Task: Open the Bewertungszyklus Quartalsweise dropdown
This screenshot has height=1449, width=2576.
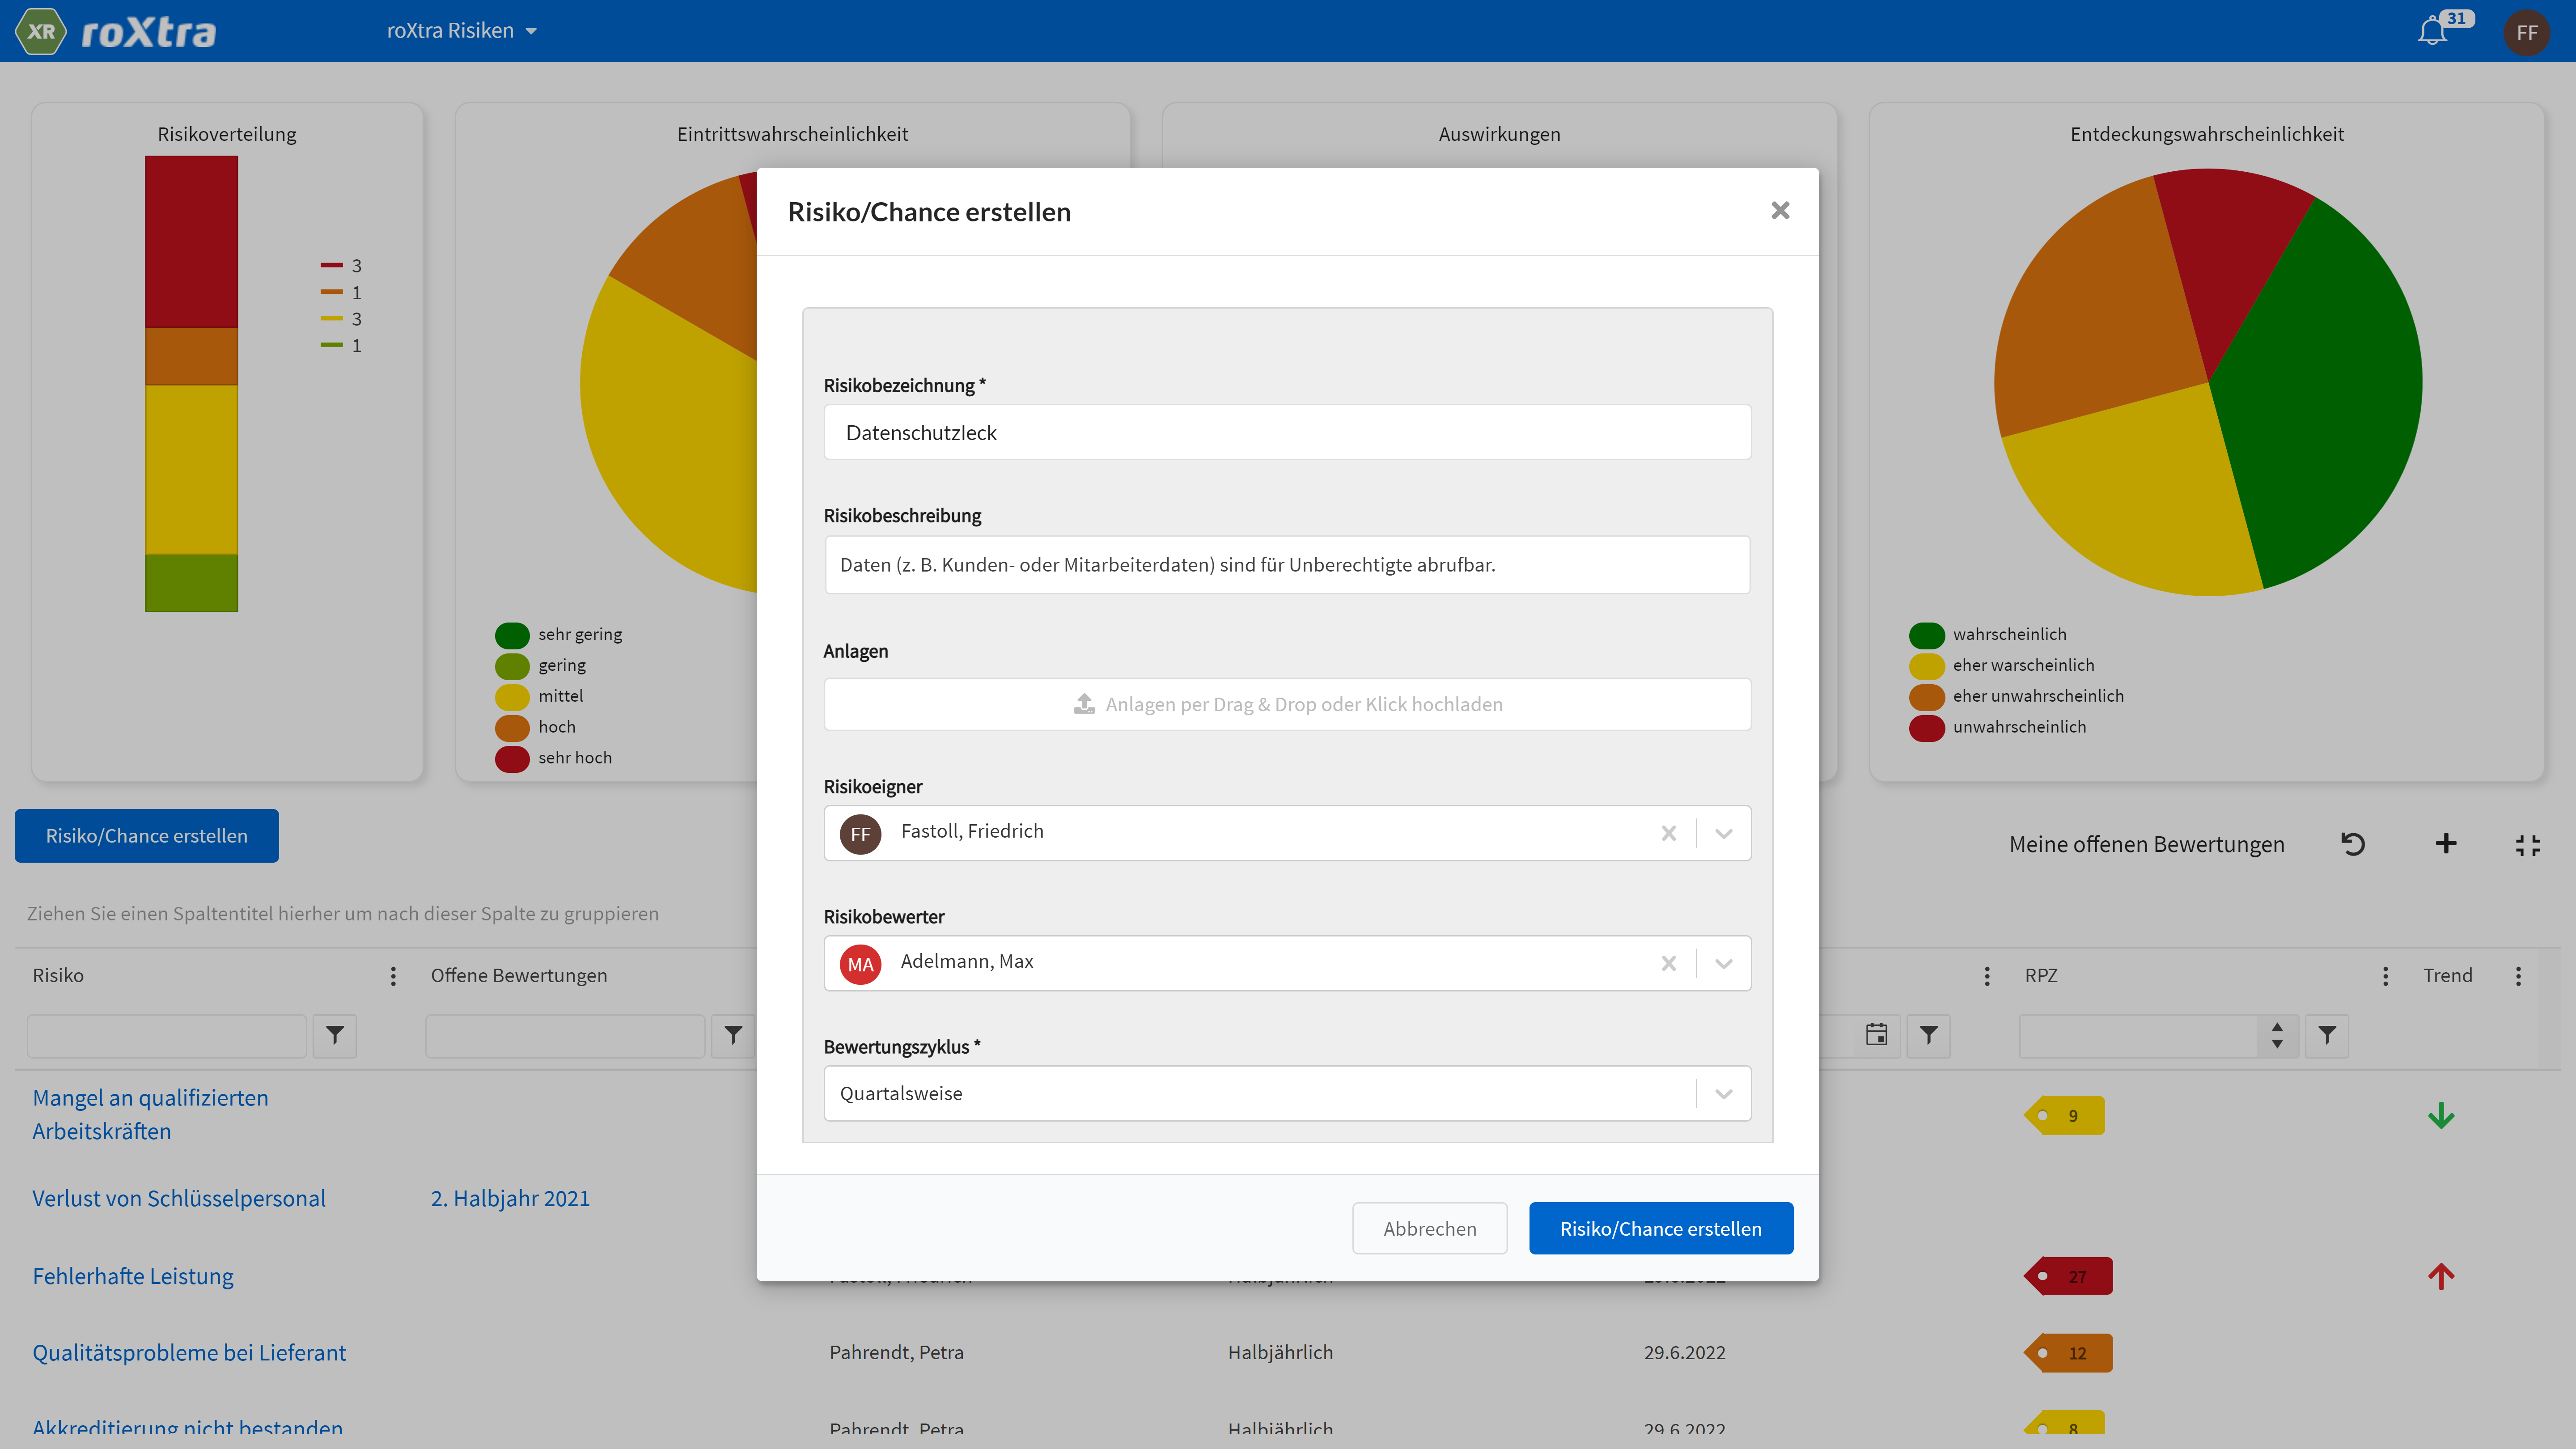Action: click(1723, 1093)
